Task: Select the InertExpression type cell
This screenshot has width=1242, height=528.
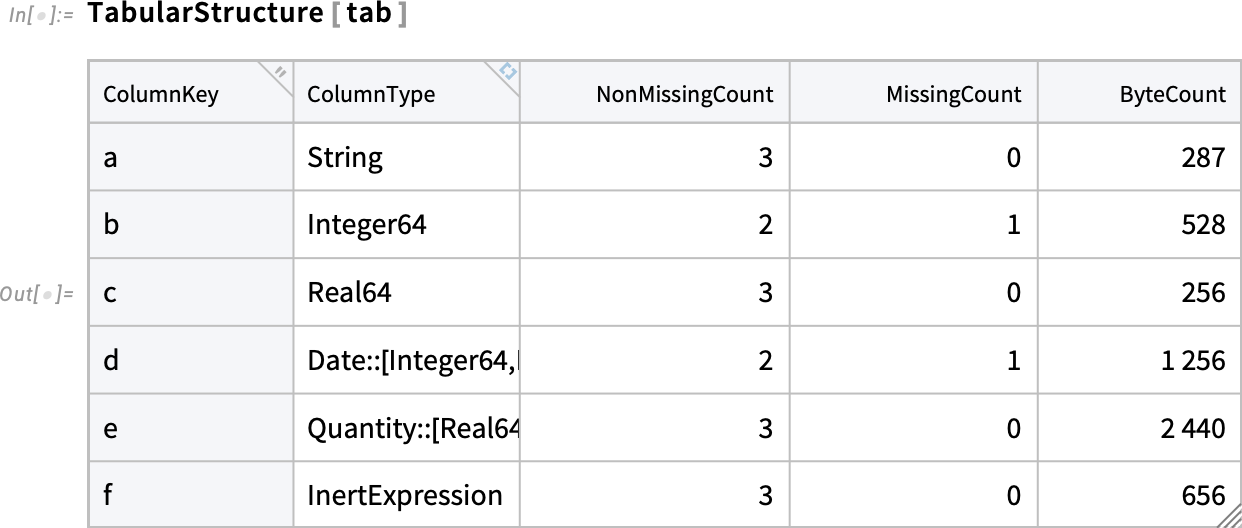Action: [407, 495]
